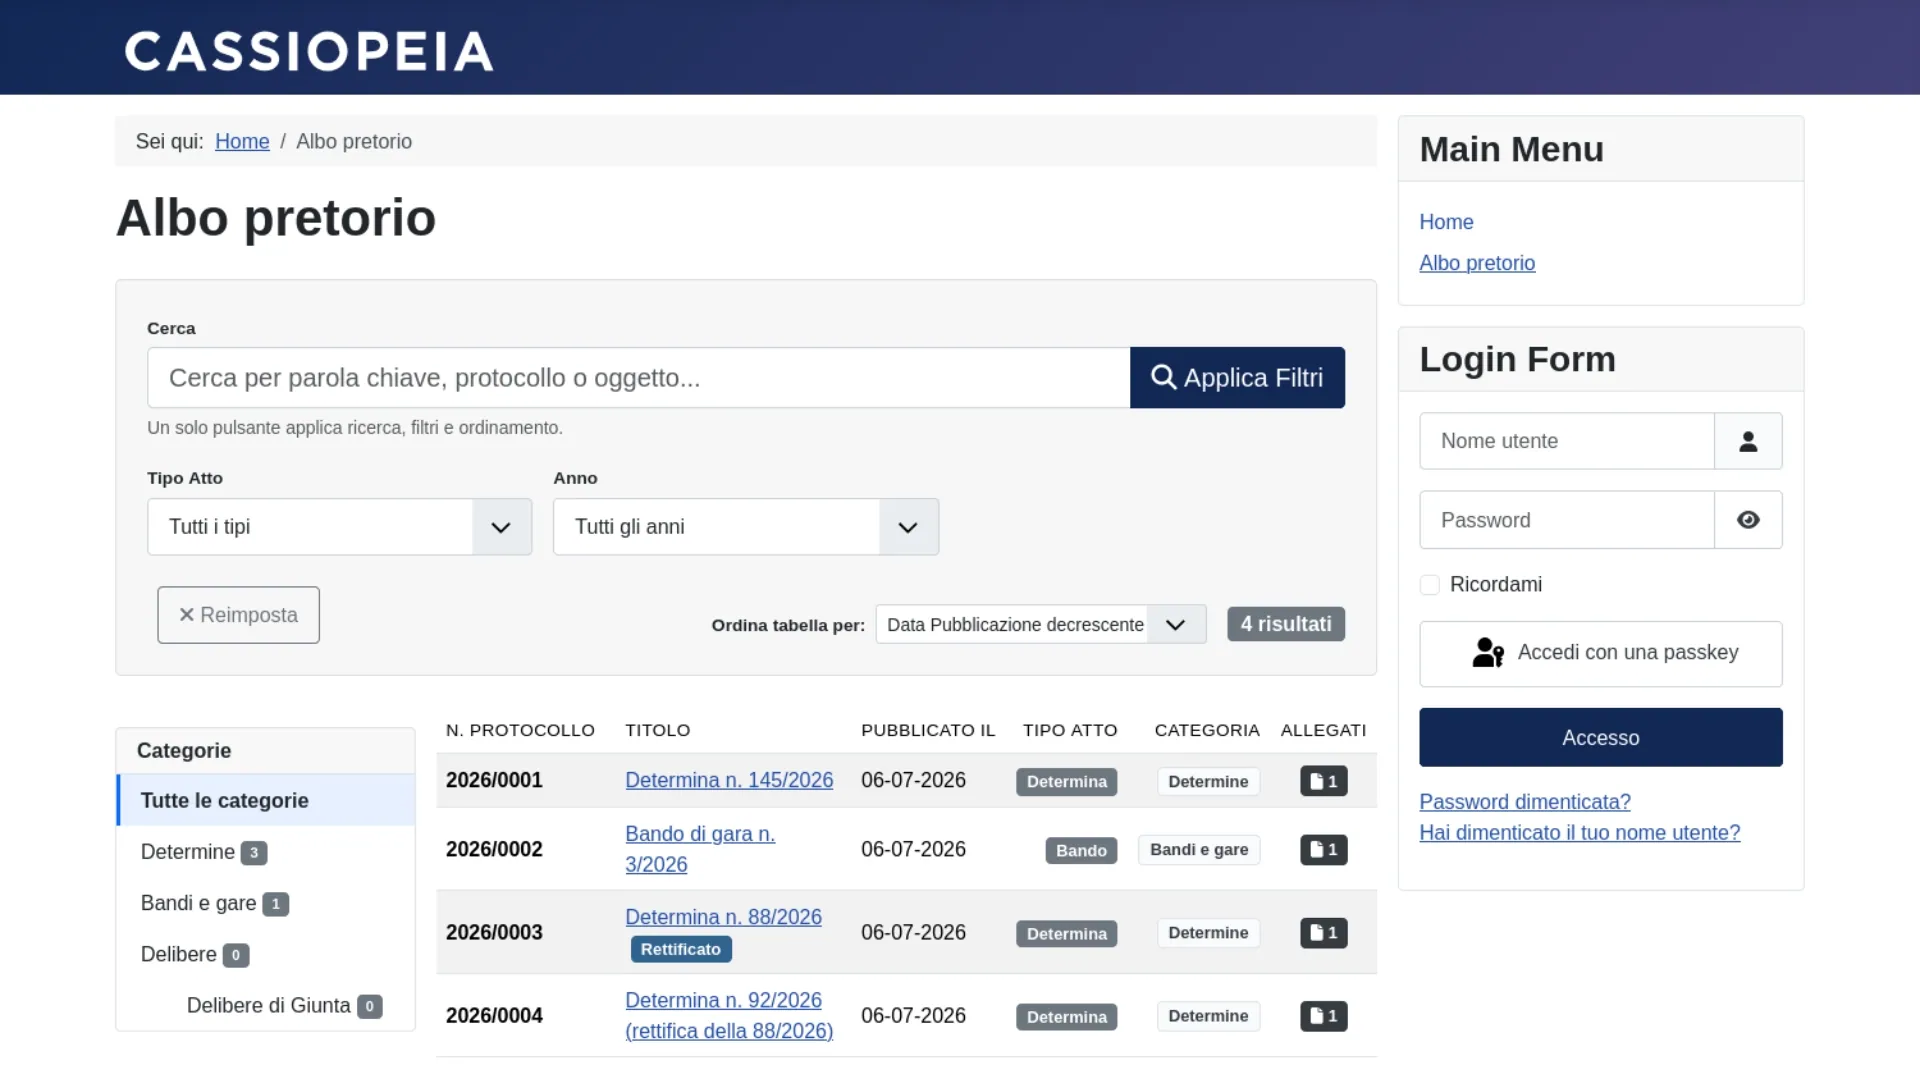Click Bandi e gare category badge in table
This screenshot has width=1920, height=1080.
pyautogui.click(x=1199, y=850)
